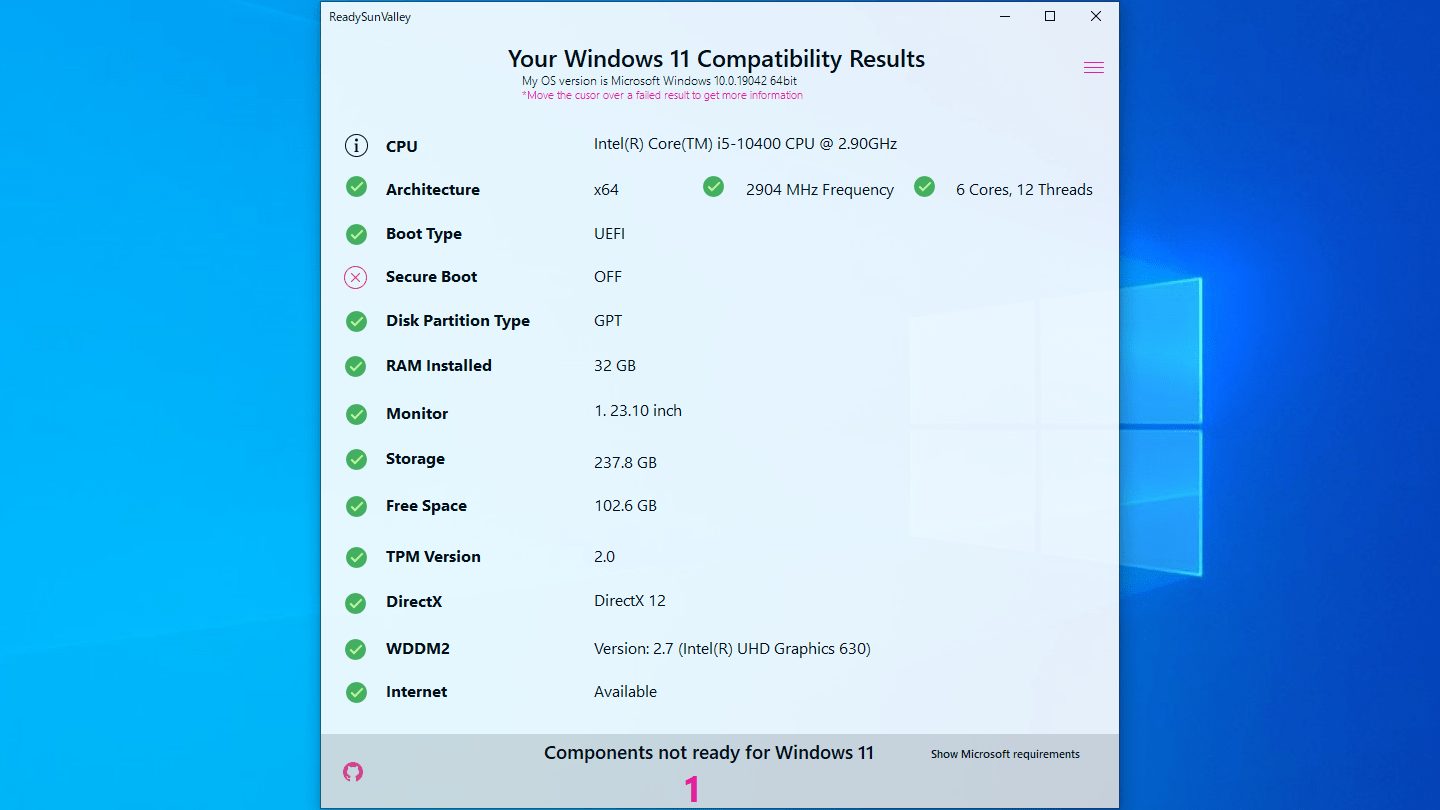Click the ReadySunValley window title
1440x810 pixels.
click(370, 17)
